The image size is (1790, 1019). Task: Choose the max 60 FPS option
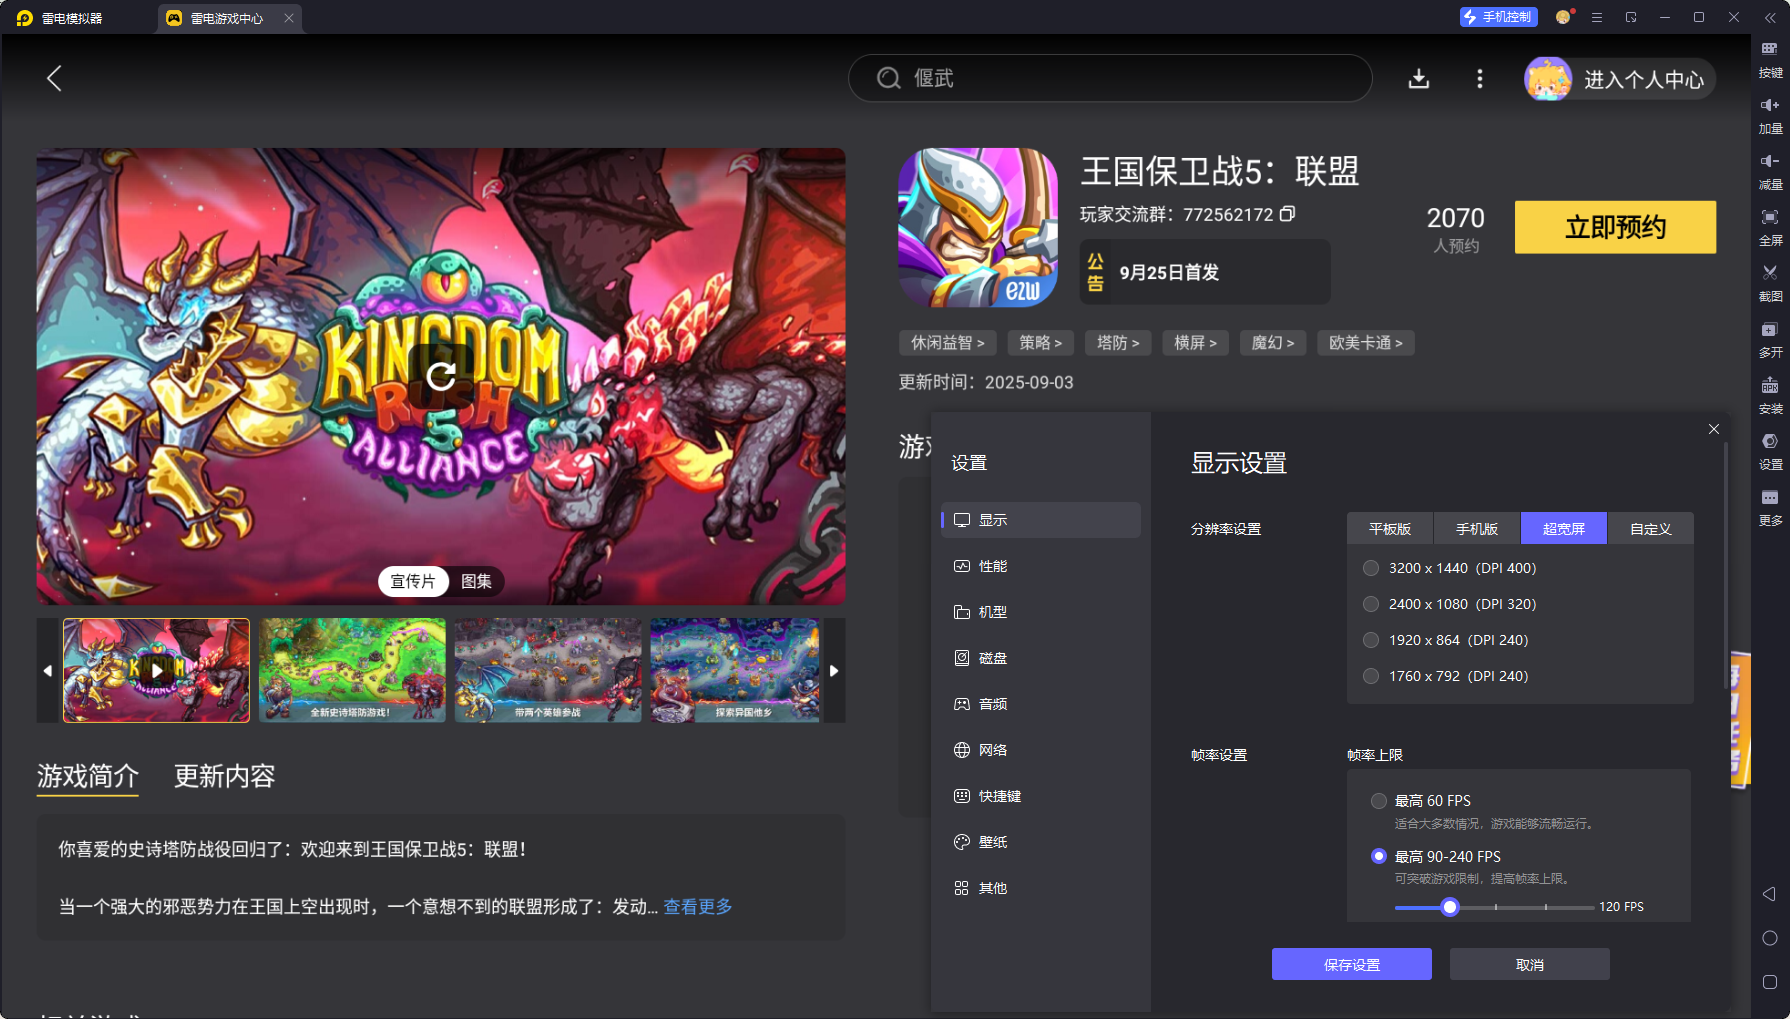pos(1379,801)
